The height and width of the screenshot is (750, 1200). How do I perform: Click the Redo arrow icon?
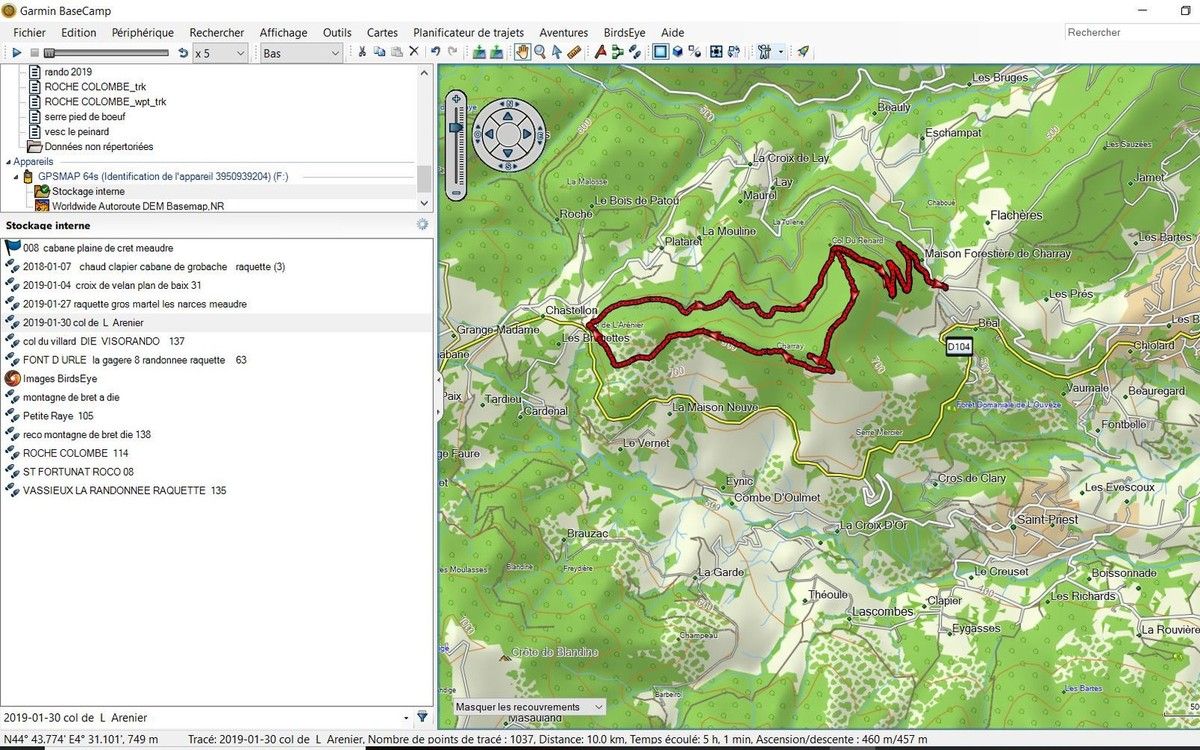pos(452,52)
